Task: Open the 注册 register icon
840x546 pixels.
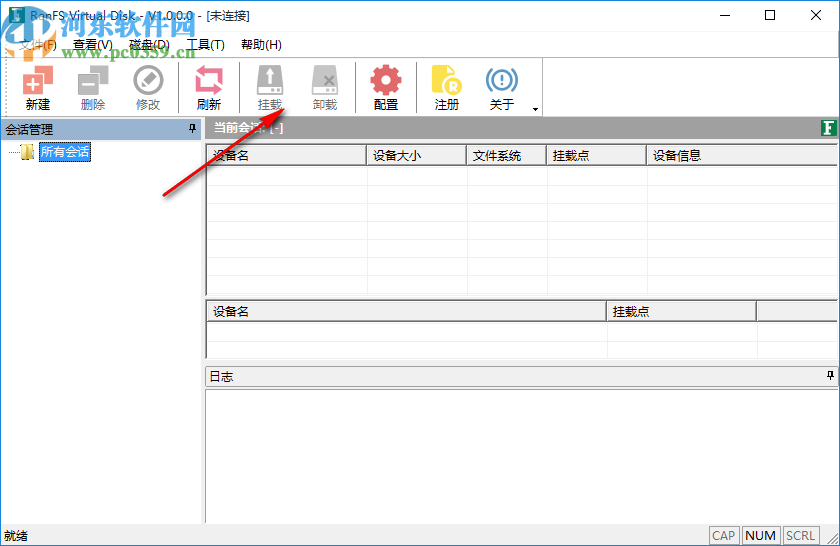Action: 447,87
